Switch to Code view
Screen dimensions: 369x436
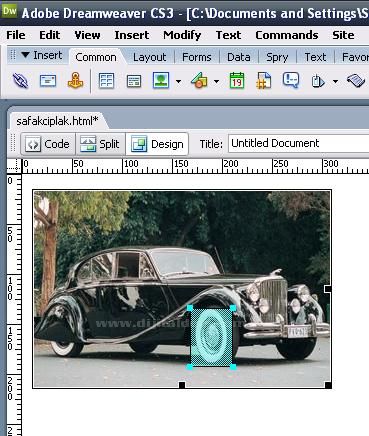(48, 144)
